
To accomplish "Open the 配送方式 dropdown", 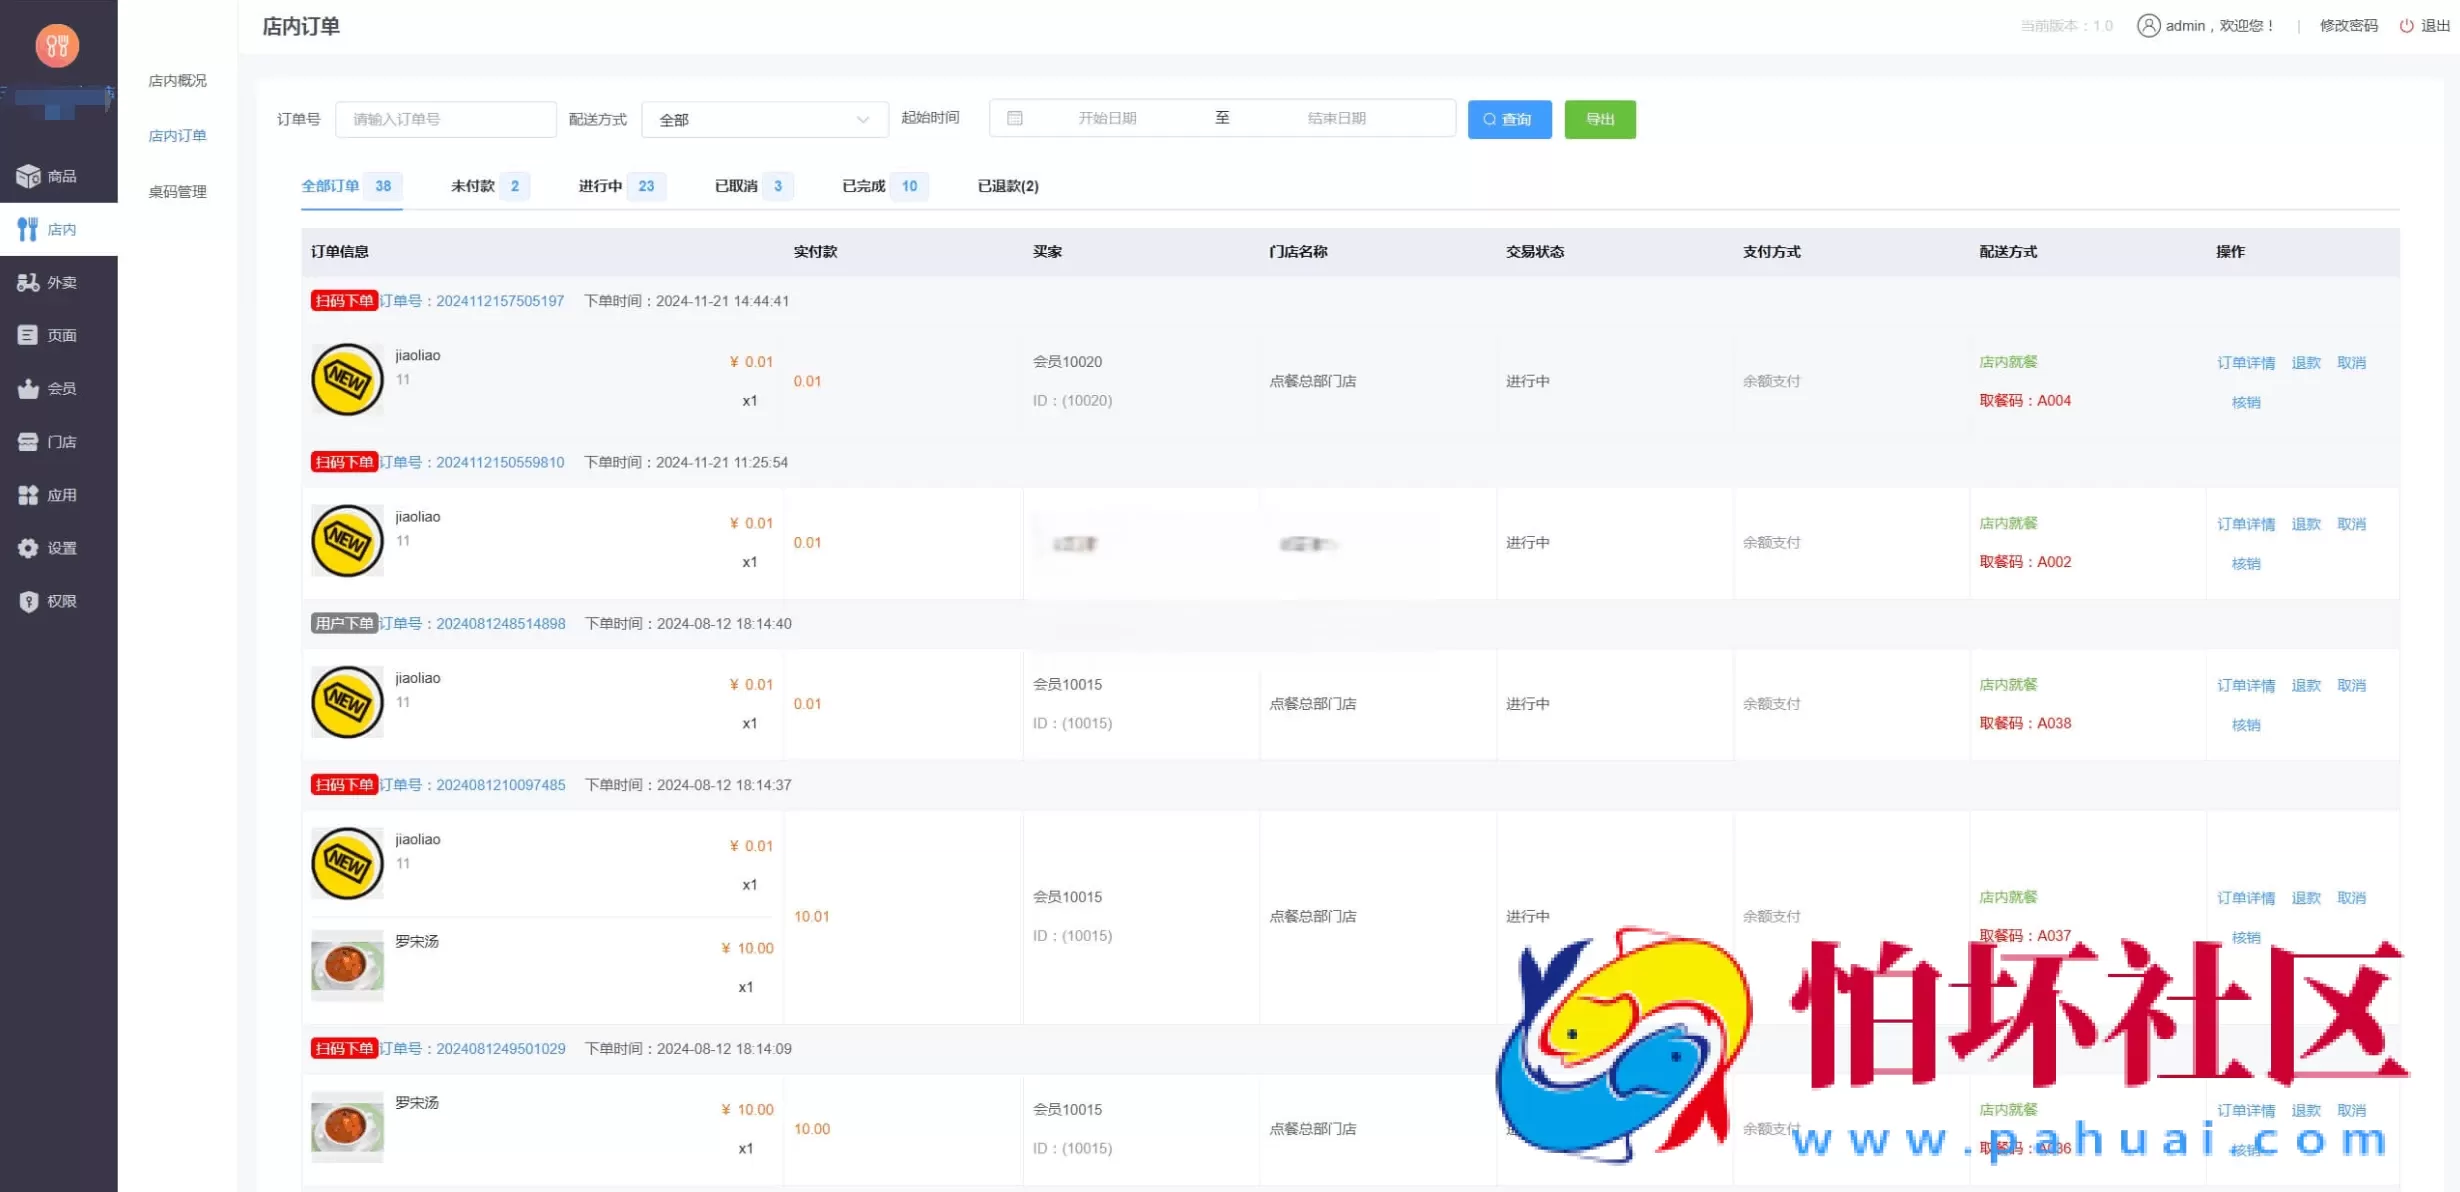I will (x=764, y=119).
